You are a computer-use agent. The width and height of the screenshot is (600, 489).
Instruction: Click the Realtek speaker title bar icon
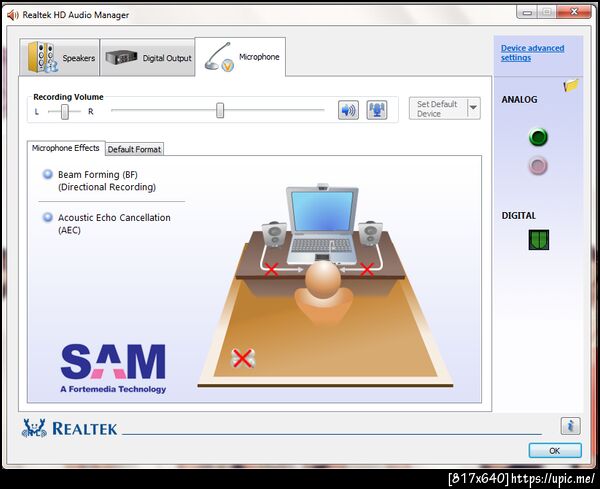pos(13,15)
